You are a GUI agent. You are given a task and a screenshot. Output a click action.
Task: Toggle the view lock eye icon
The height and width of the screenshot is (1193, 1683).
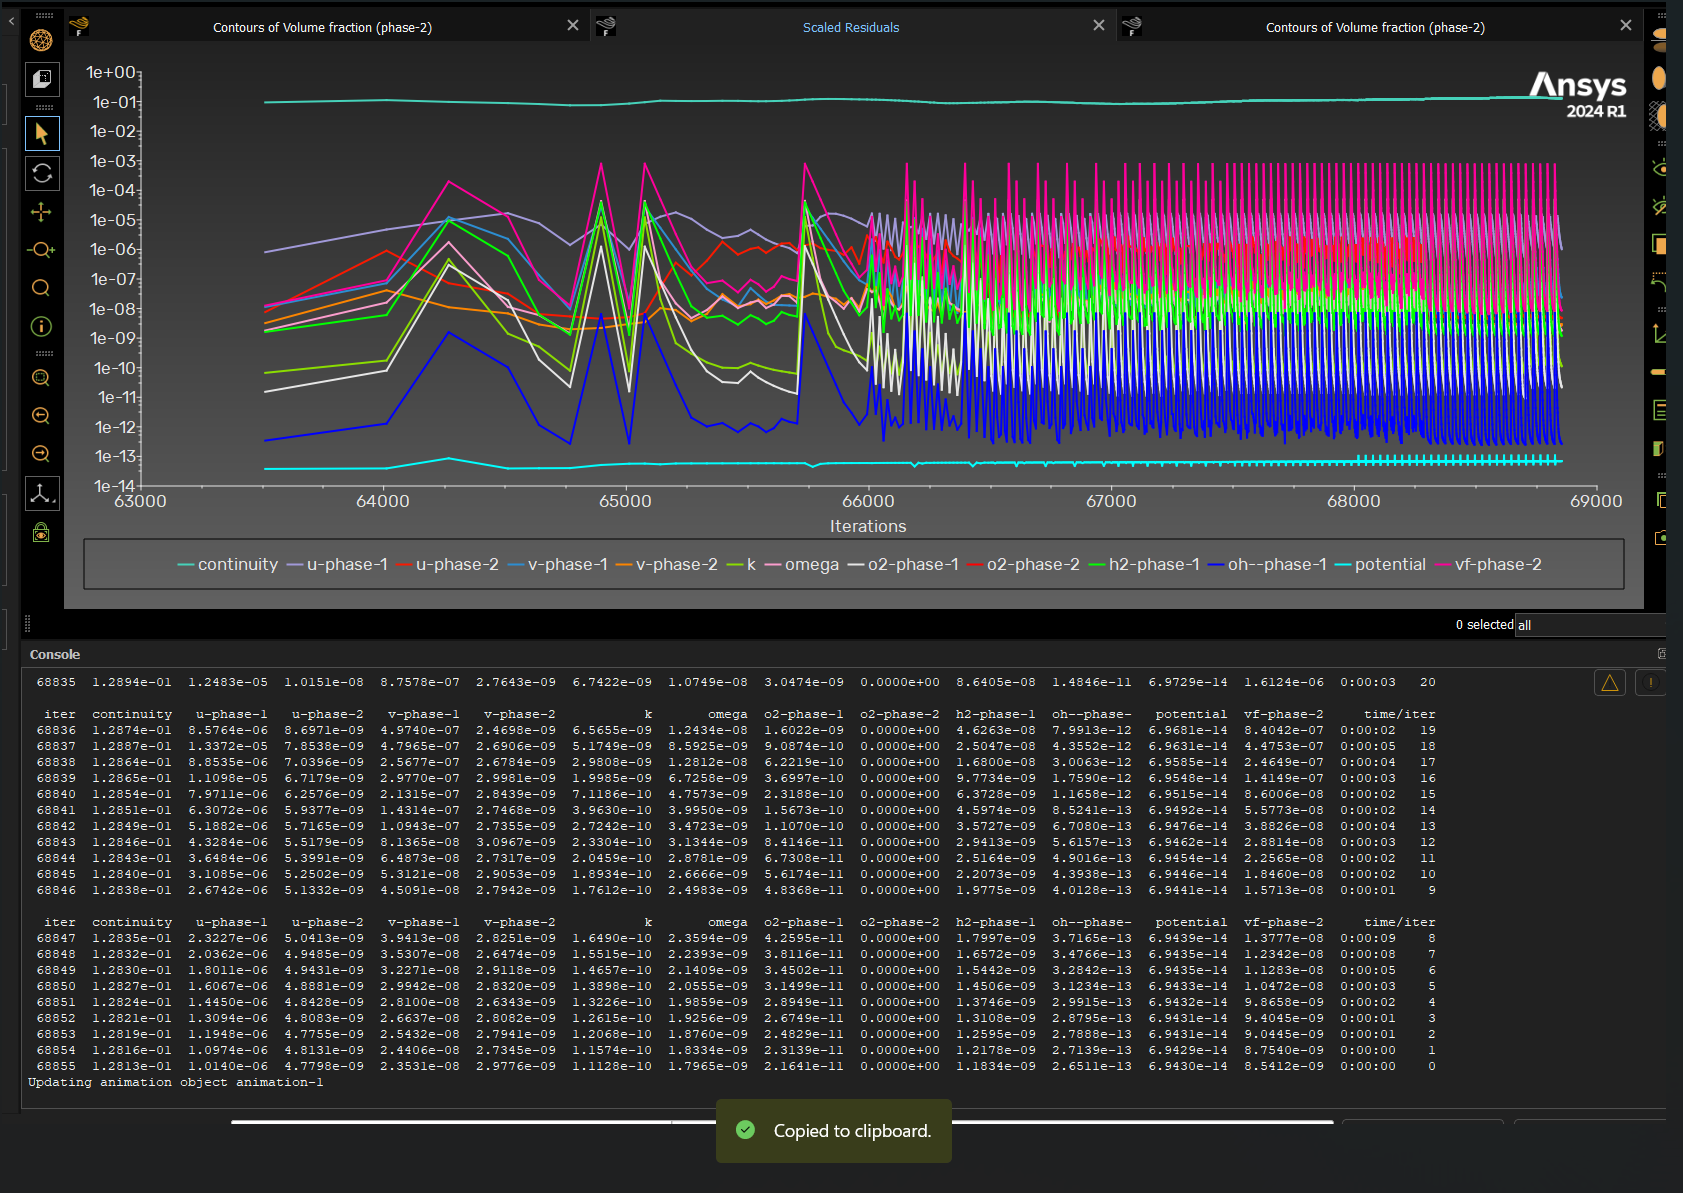[x=41, y=532]
